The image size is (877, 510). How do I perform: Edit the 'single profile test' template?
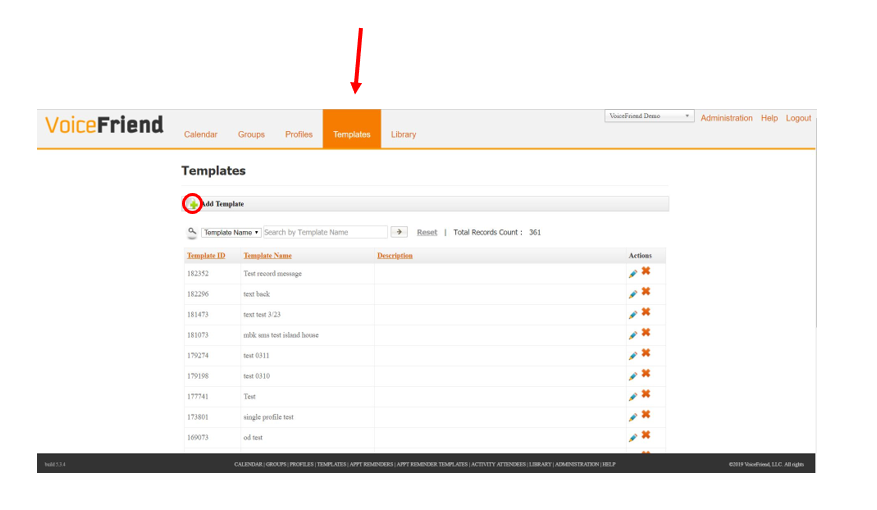pyautogui.click(x=633, y=417)
